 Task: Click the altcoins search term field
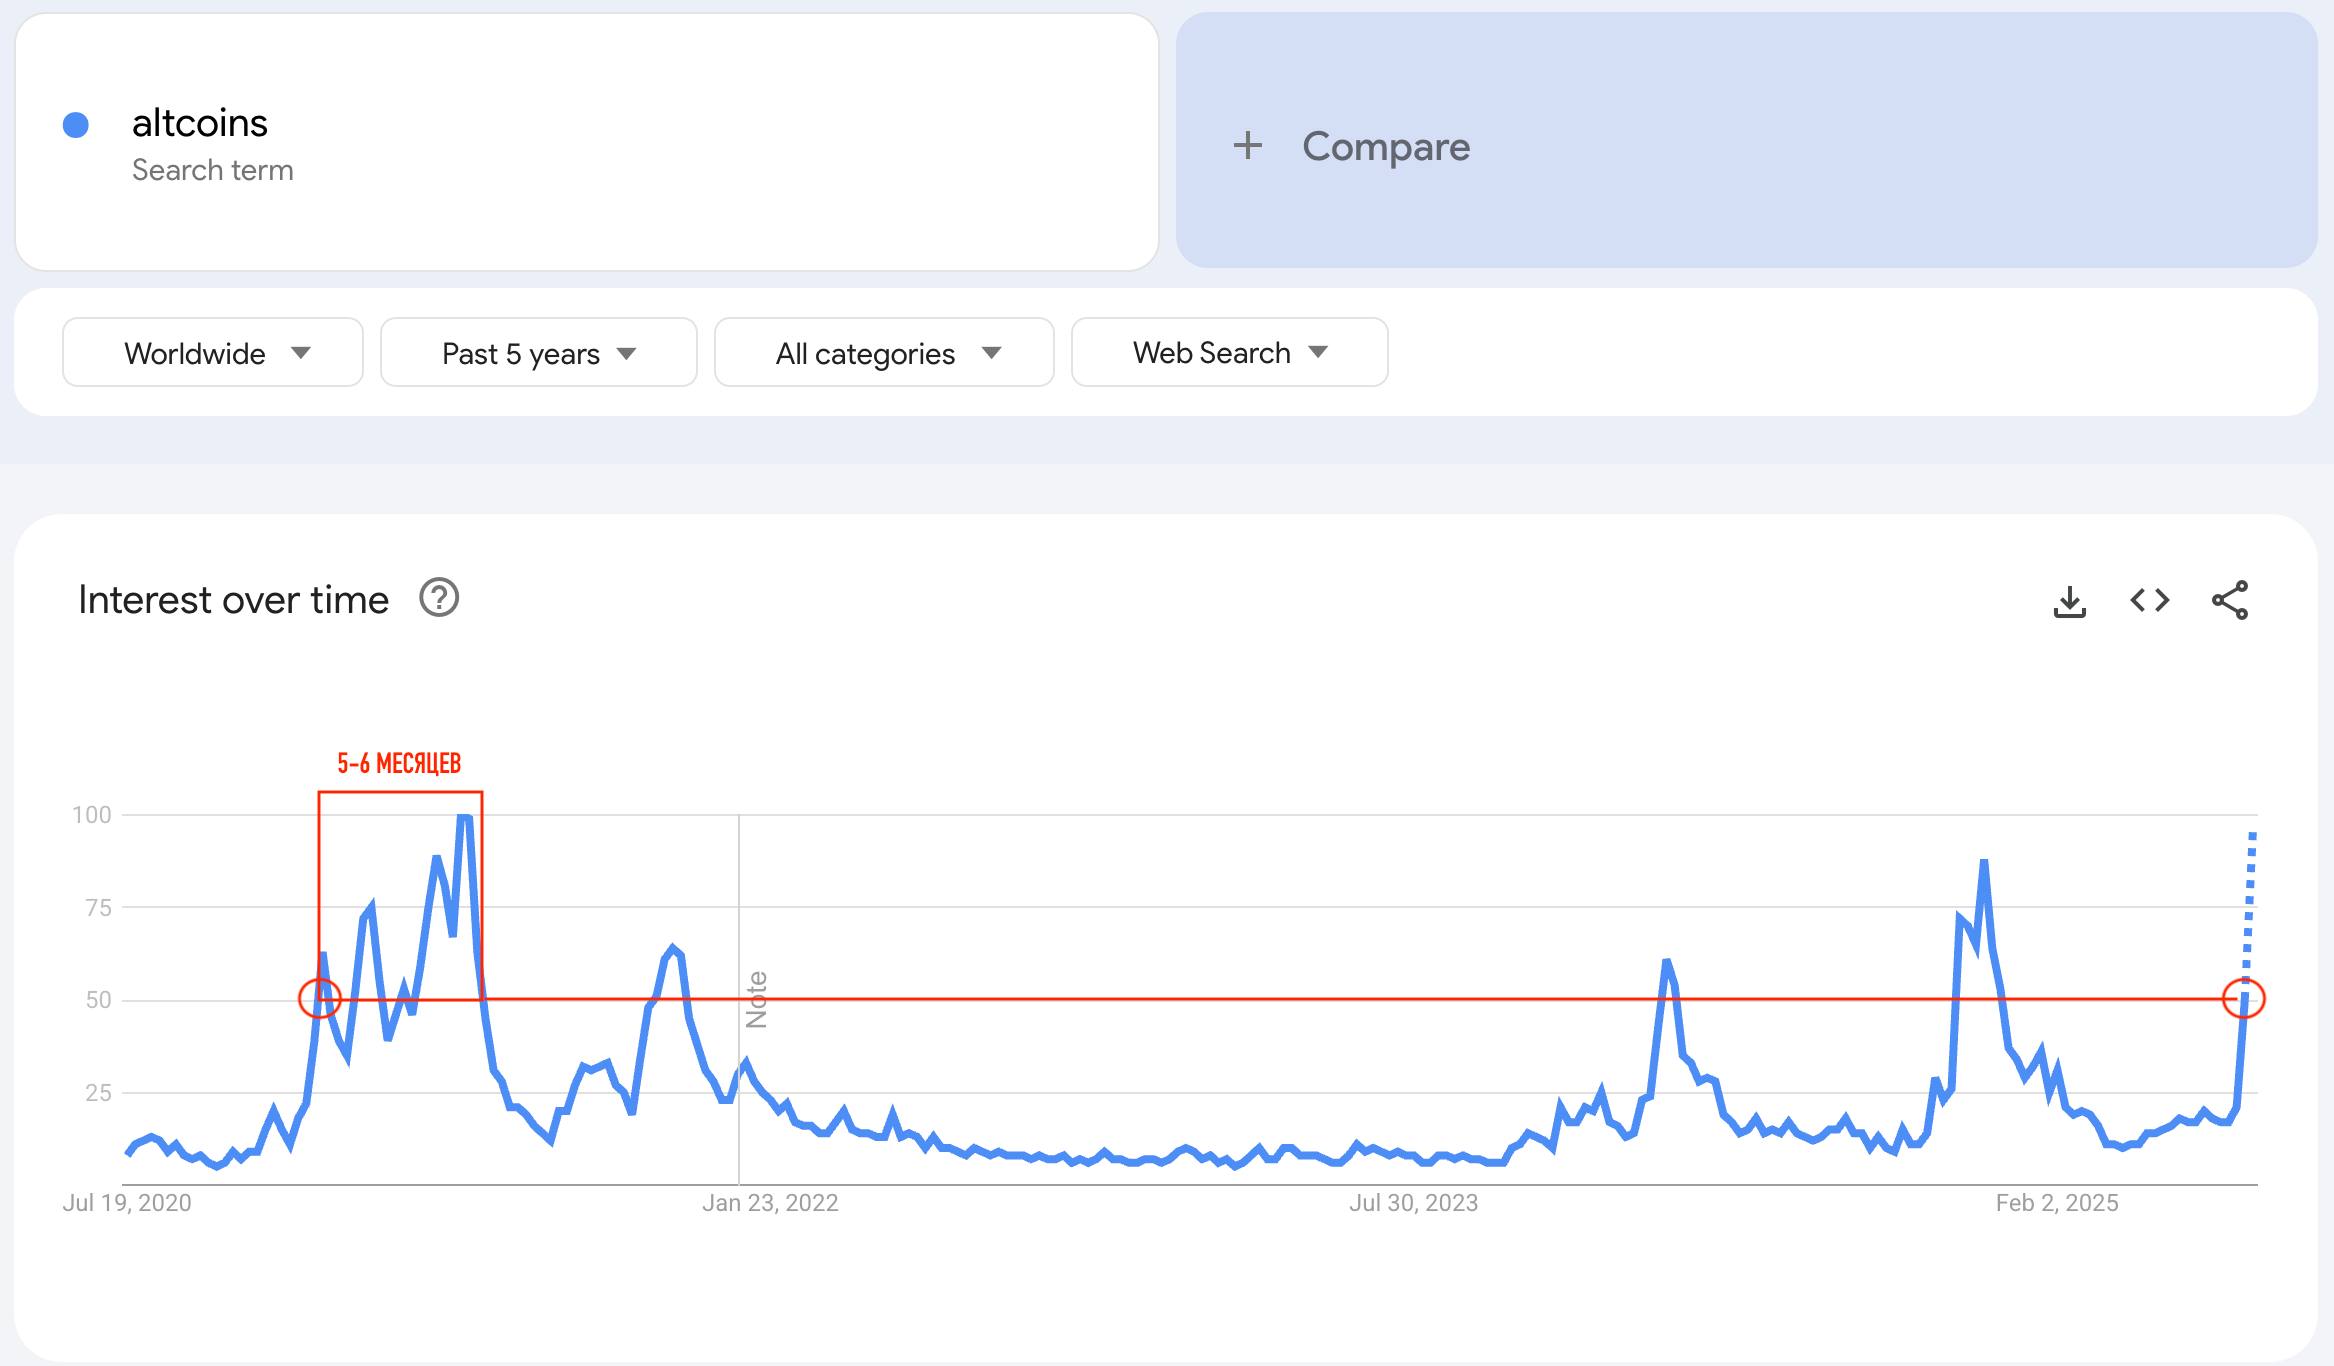tap(587, 142)
